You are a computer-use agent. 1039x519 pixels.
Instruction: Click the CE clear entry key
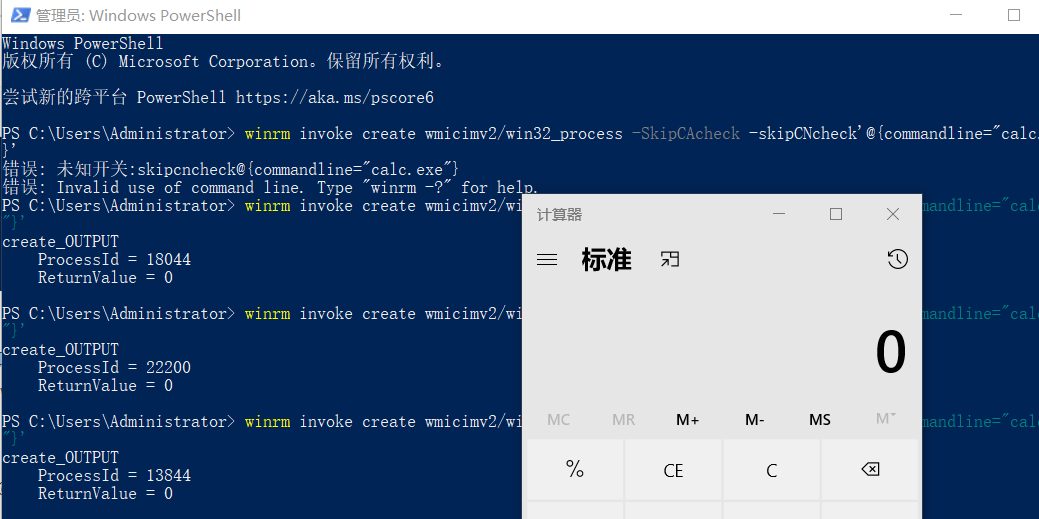(673, 470)
